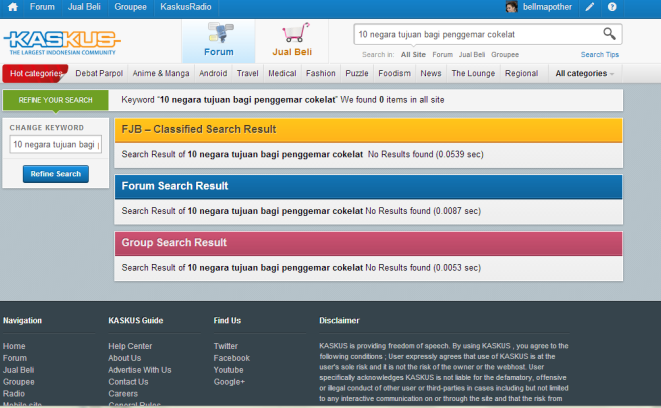Open Youtube footer link
Viewport: 661px width, 408px height.
[x=228, y=370]
